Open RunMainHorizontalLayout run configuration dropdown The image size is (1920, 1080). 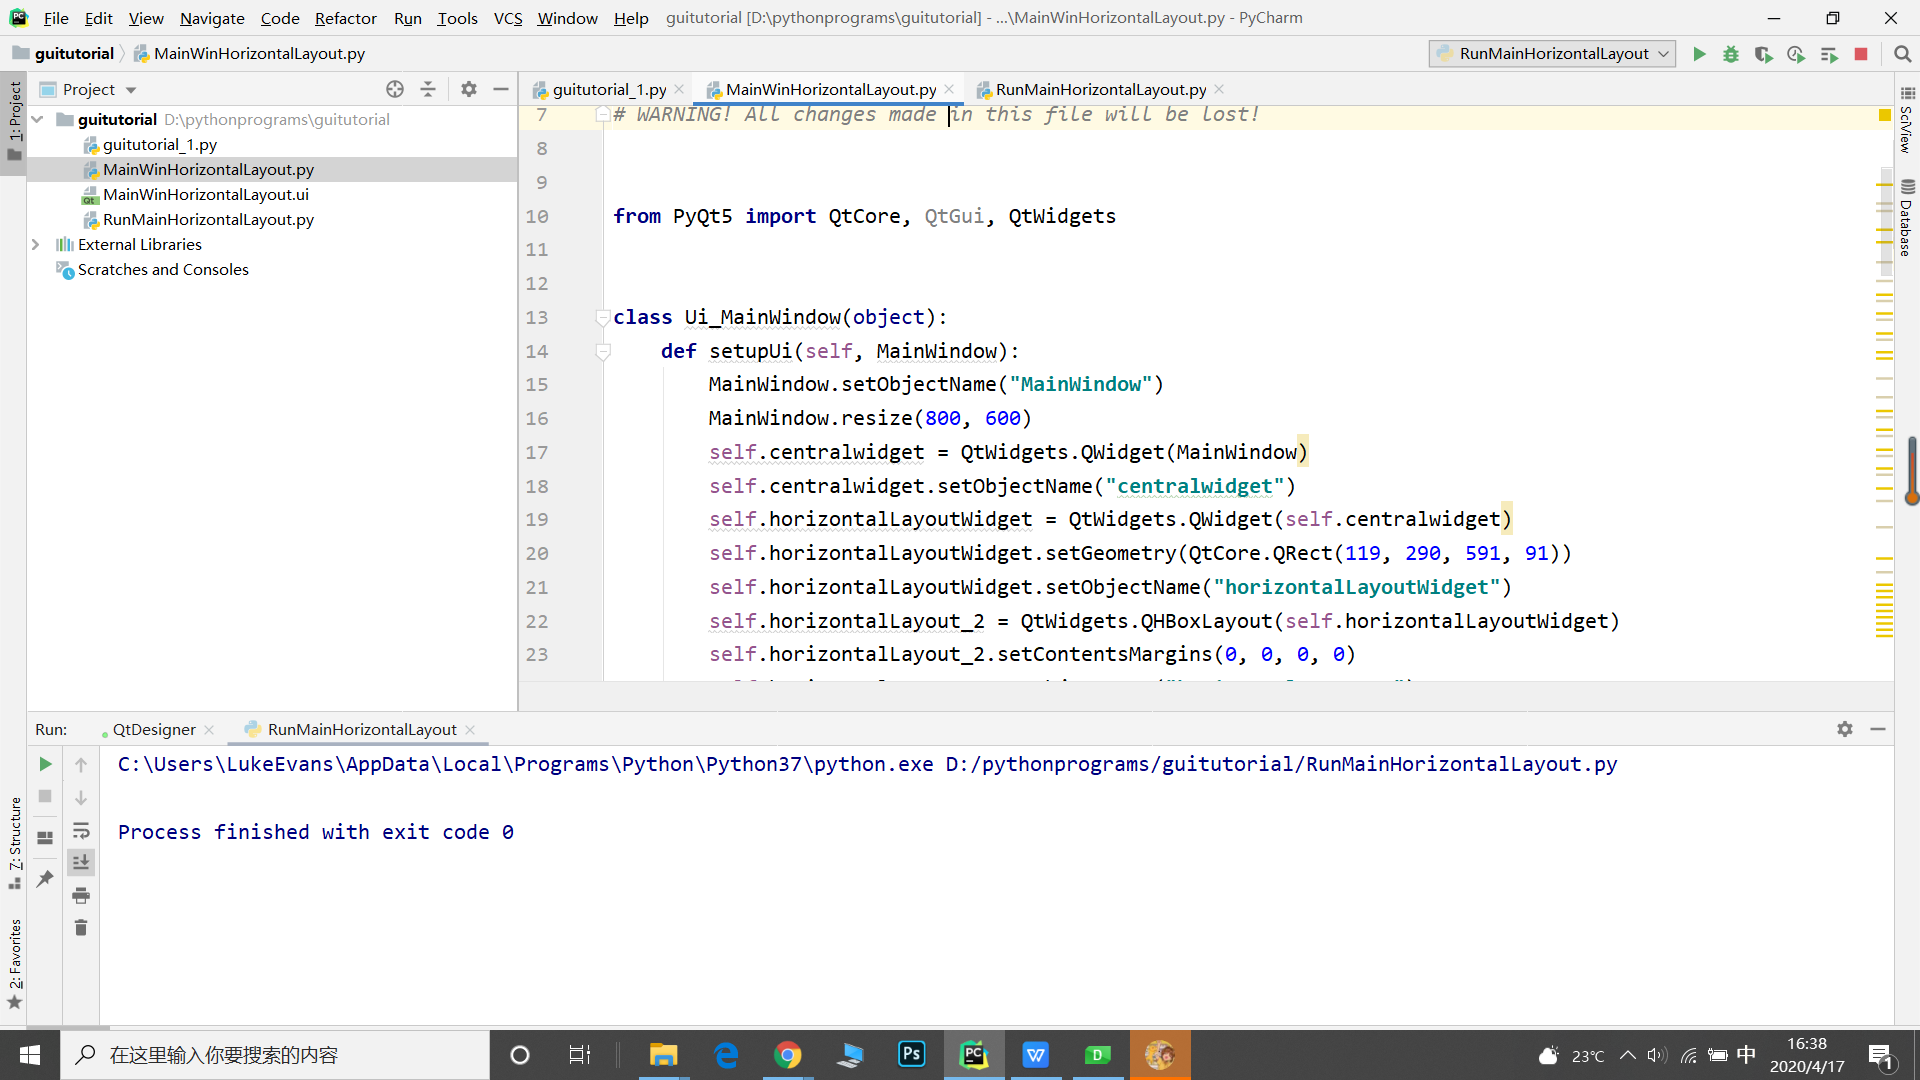(x=1553, y=54)
